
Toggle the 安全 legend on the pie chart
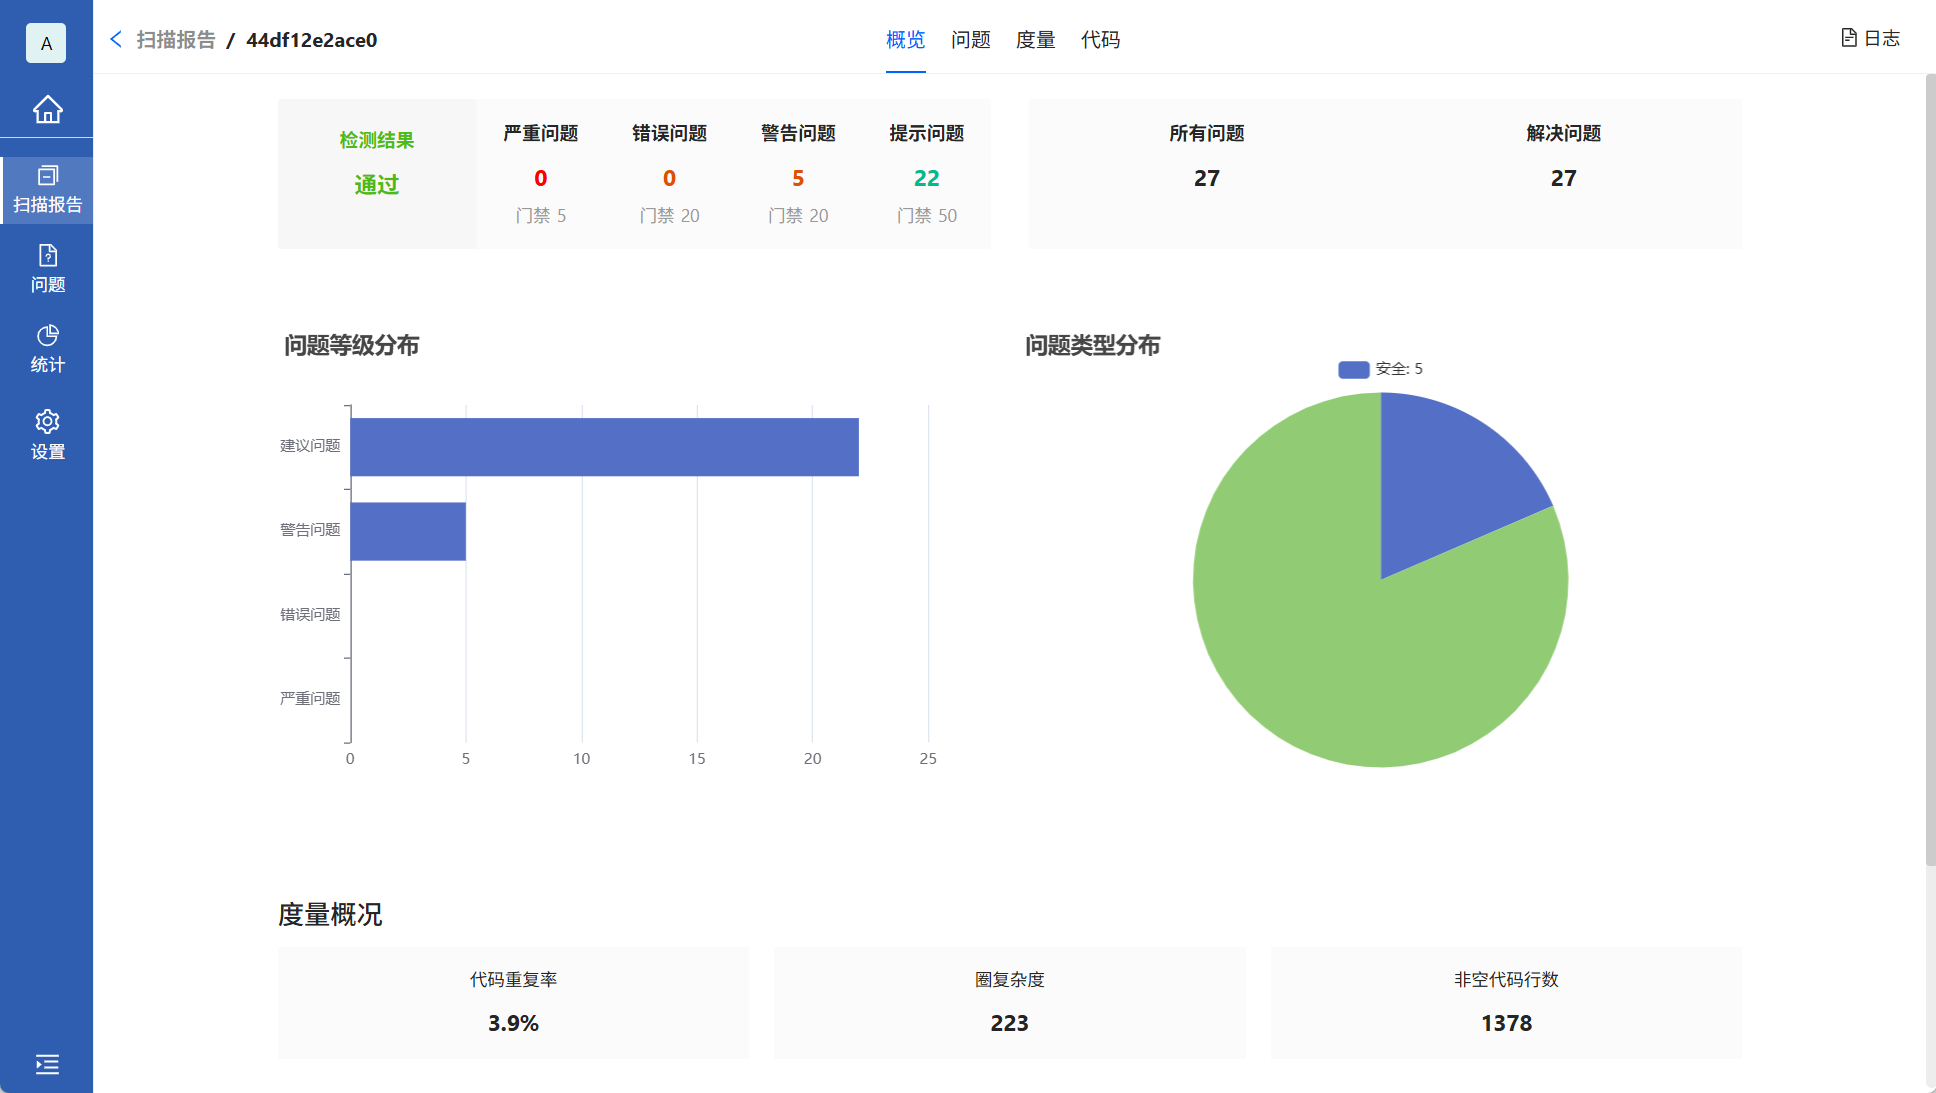click(x=1380, y=368)
